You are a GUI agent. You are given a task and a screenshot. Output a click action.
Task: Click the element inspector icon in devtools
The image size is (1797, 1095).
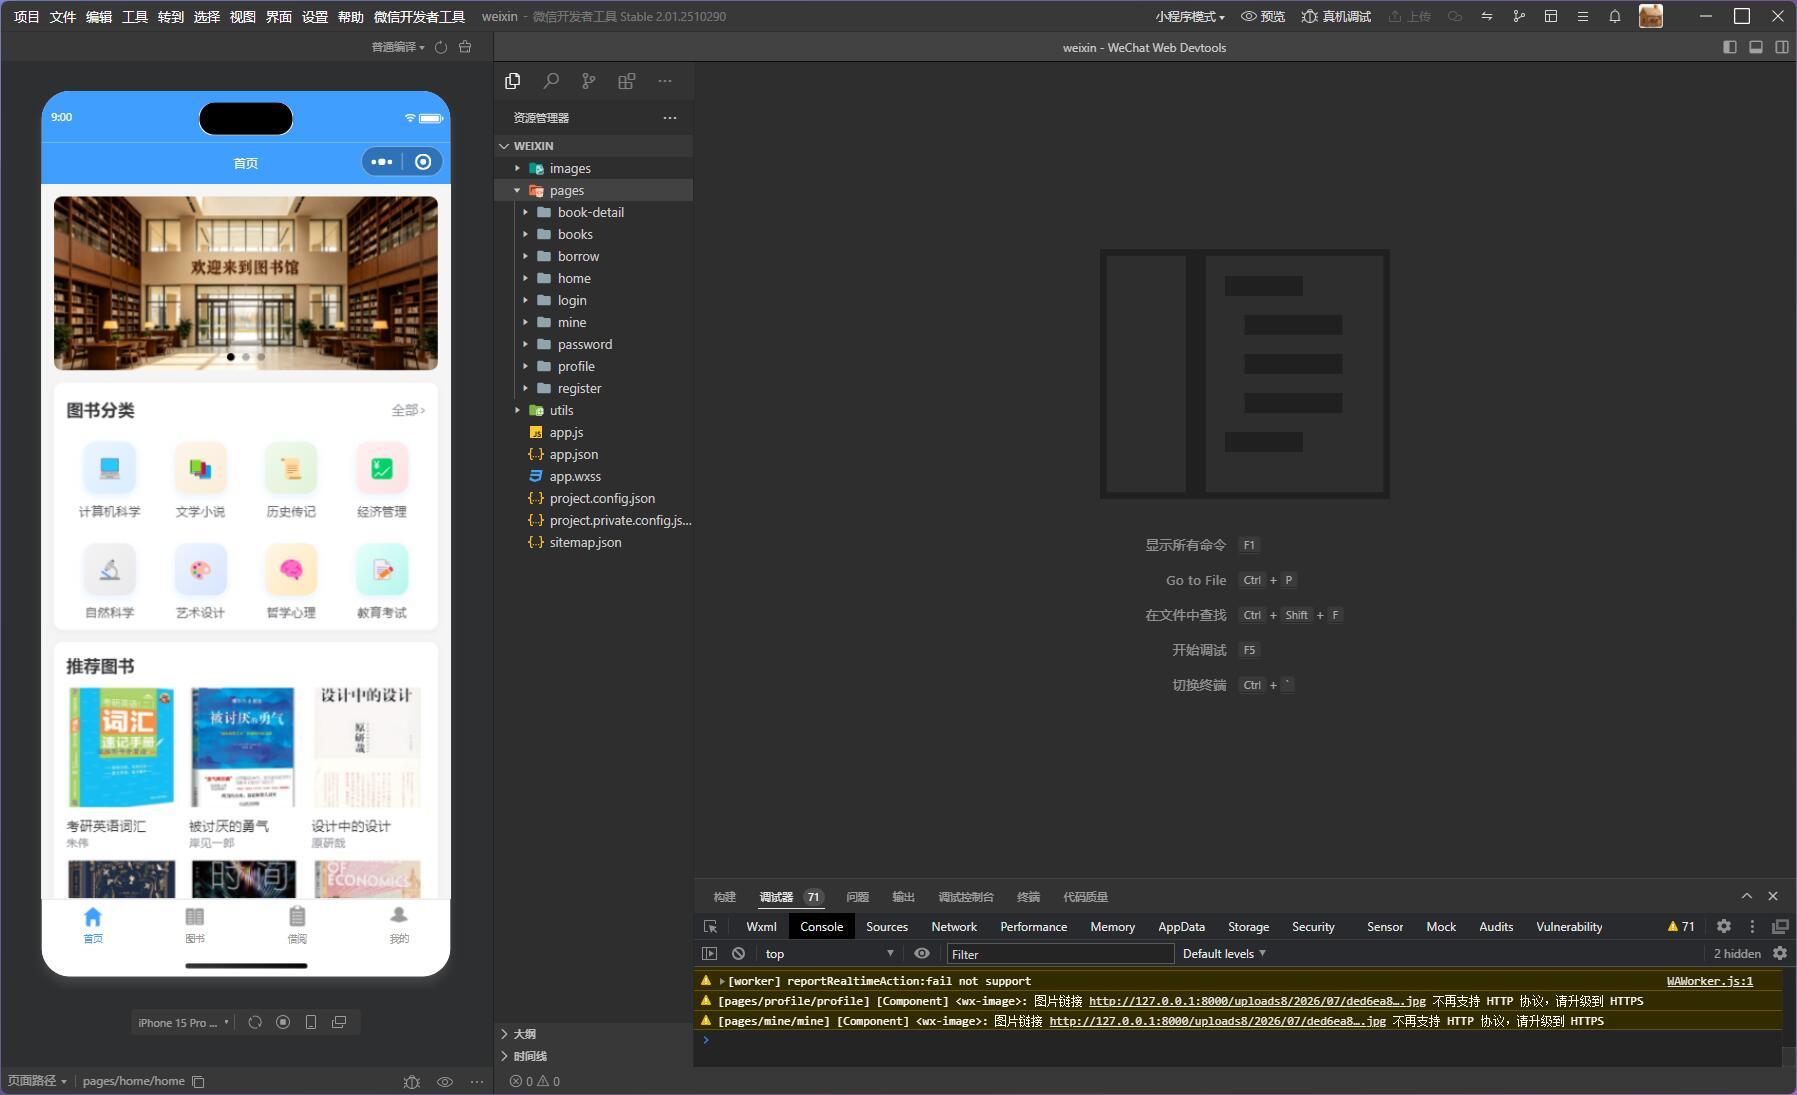(x=711, y=927)
